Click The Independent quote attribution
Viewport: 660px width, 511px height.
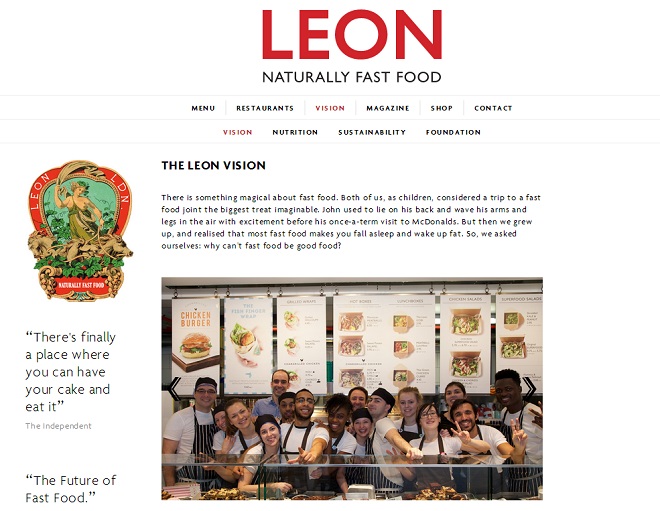[x=58, y=426]
